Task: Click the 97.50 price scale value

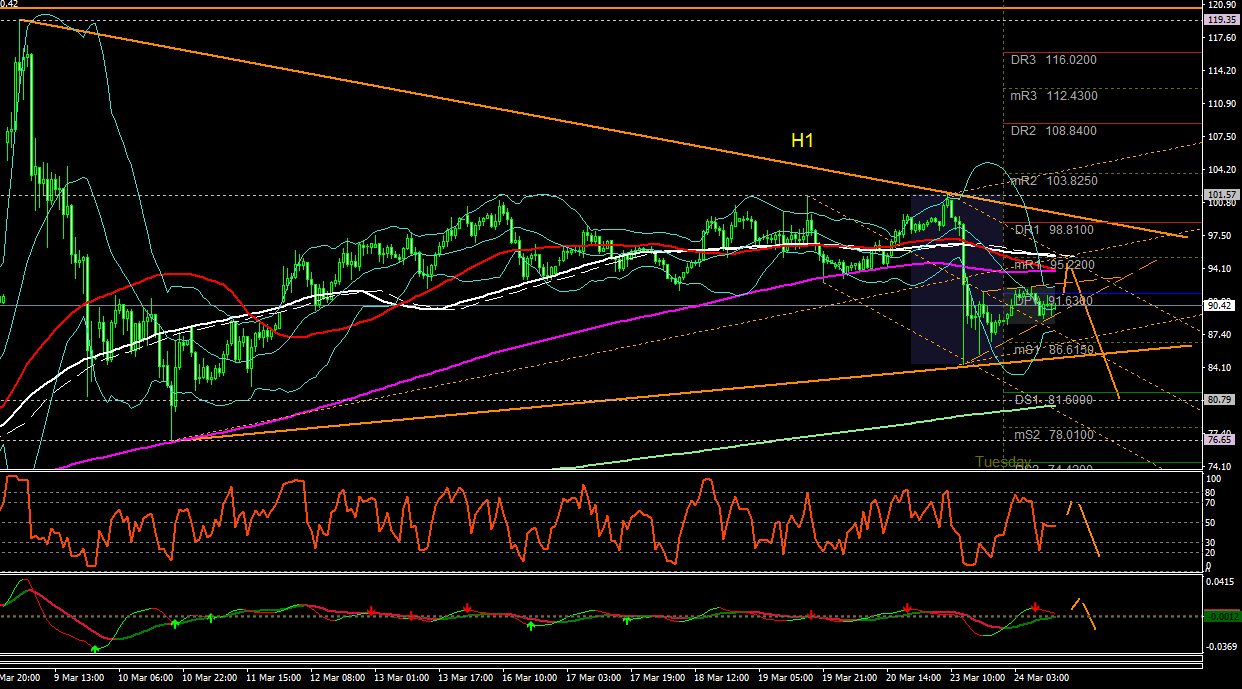Action: [1222, 236]
